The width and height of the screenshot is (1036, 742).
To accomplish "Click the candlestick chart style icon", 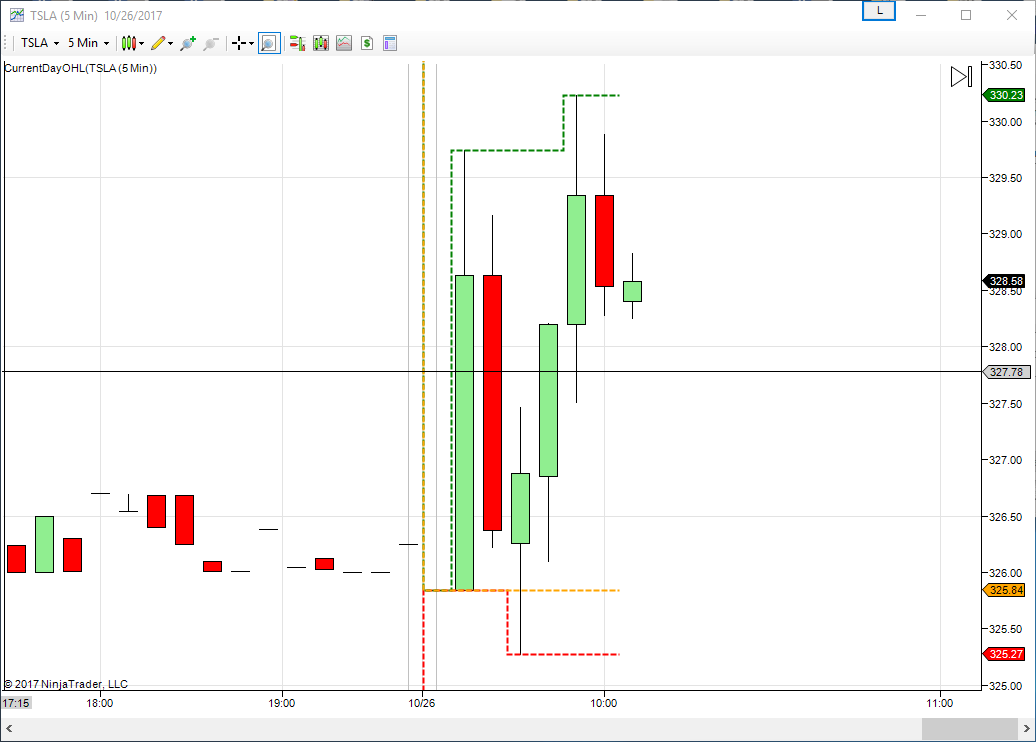I will pos(129,44).
